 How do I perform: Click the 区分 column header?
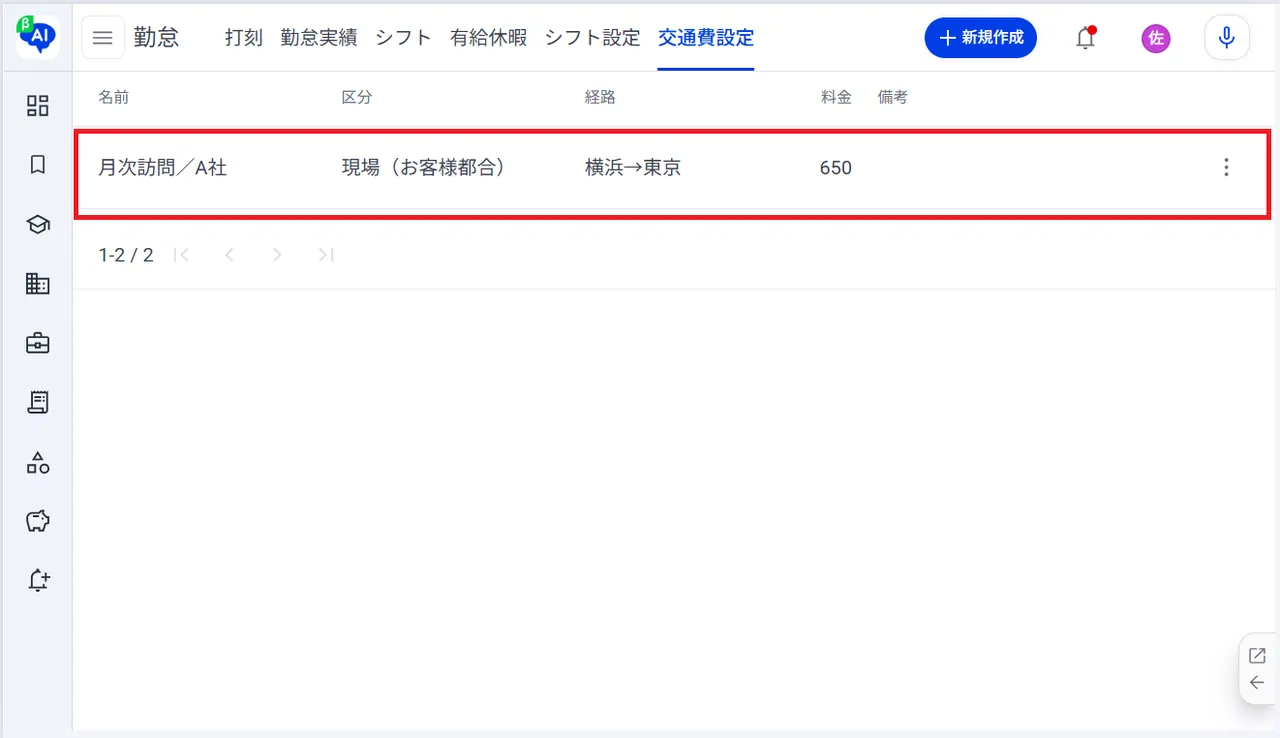[358, 97]
